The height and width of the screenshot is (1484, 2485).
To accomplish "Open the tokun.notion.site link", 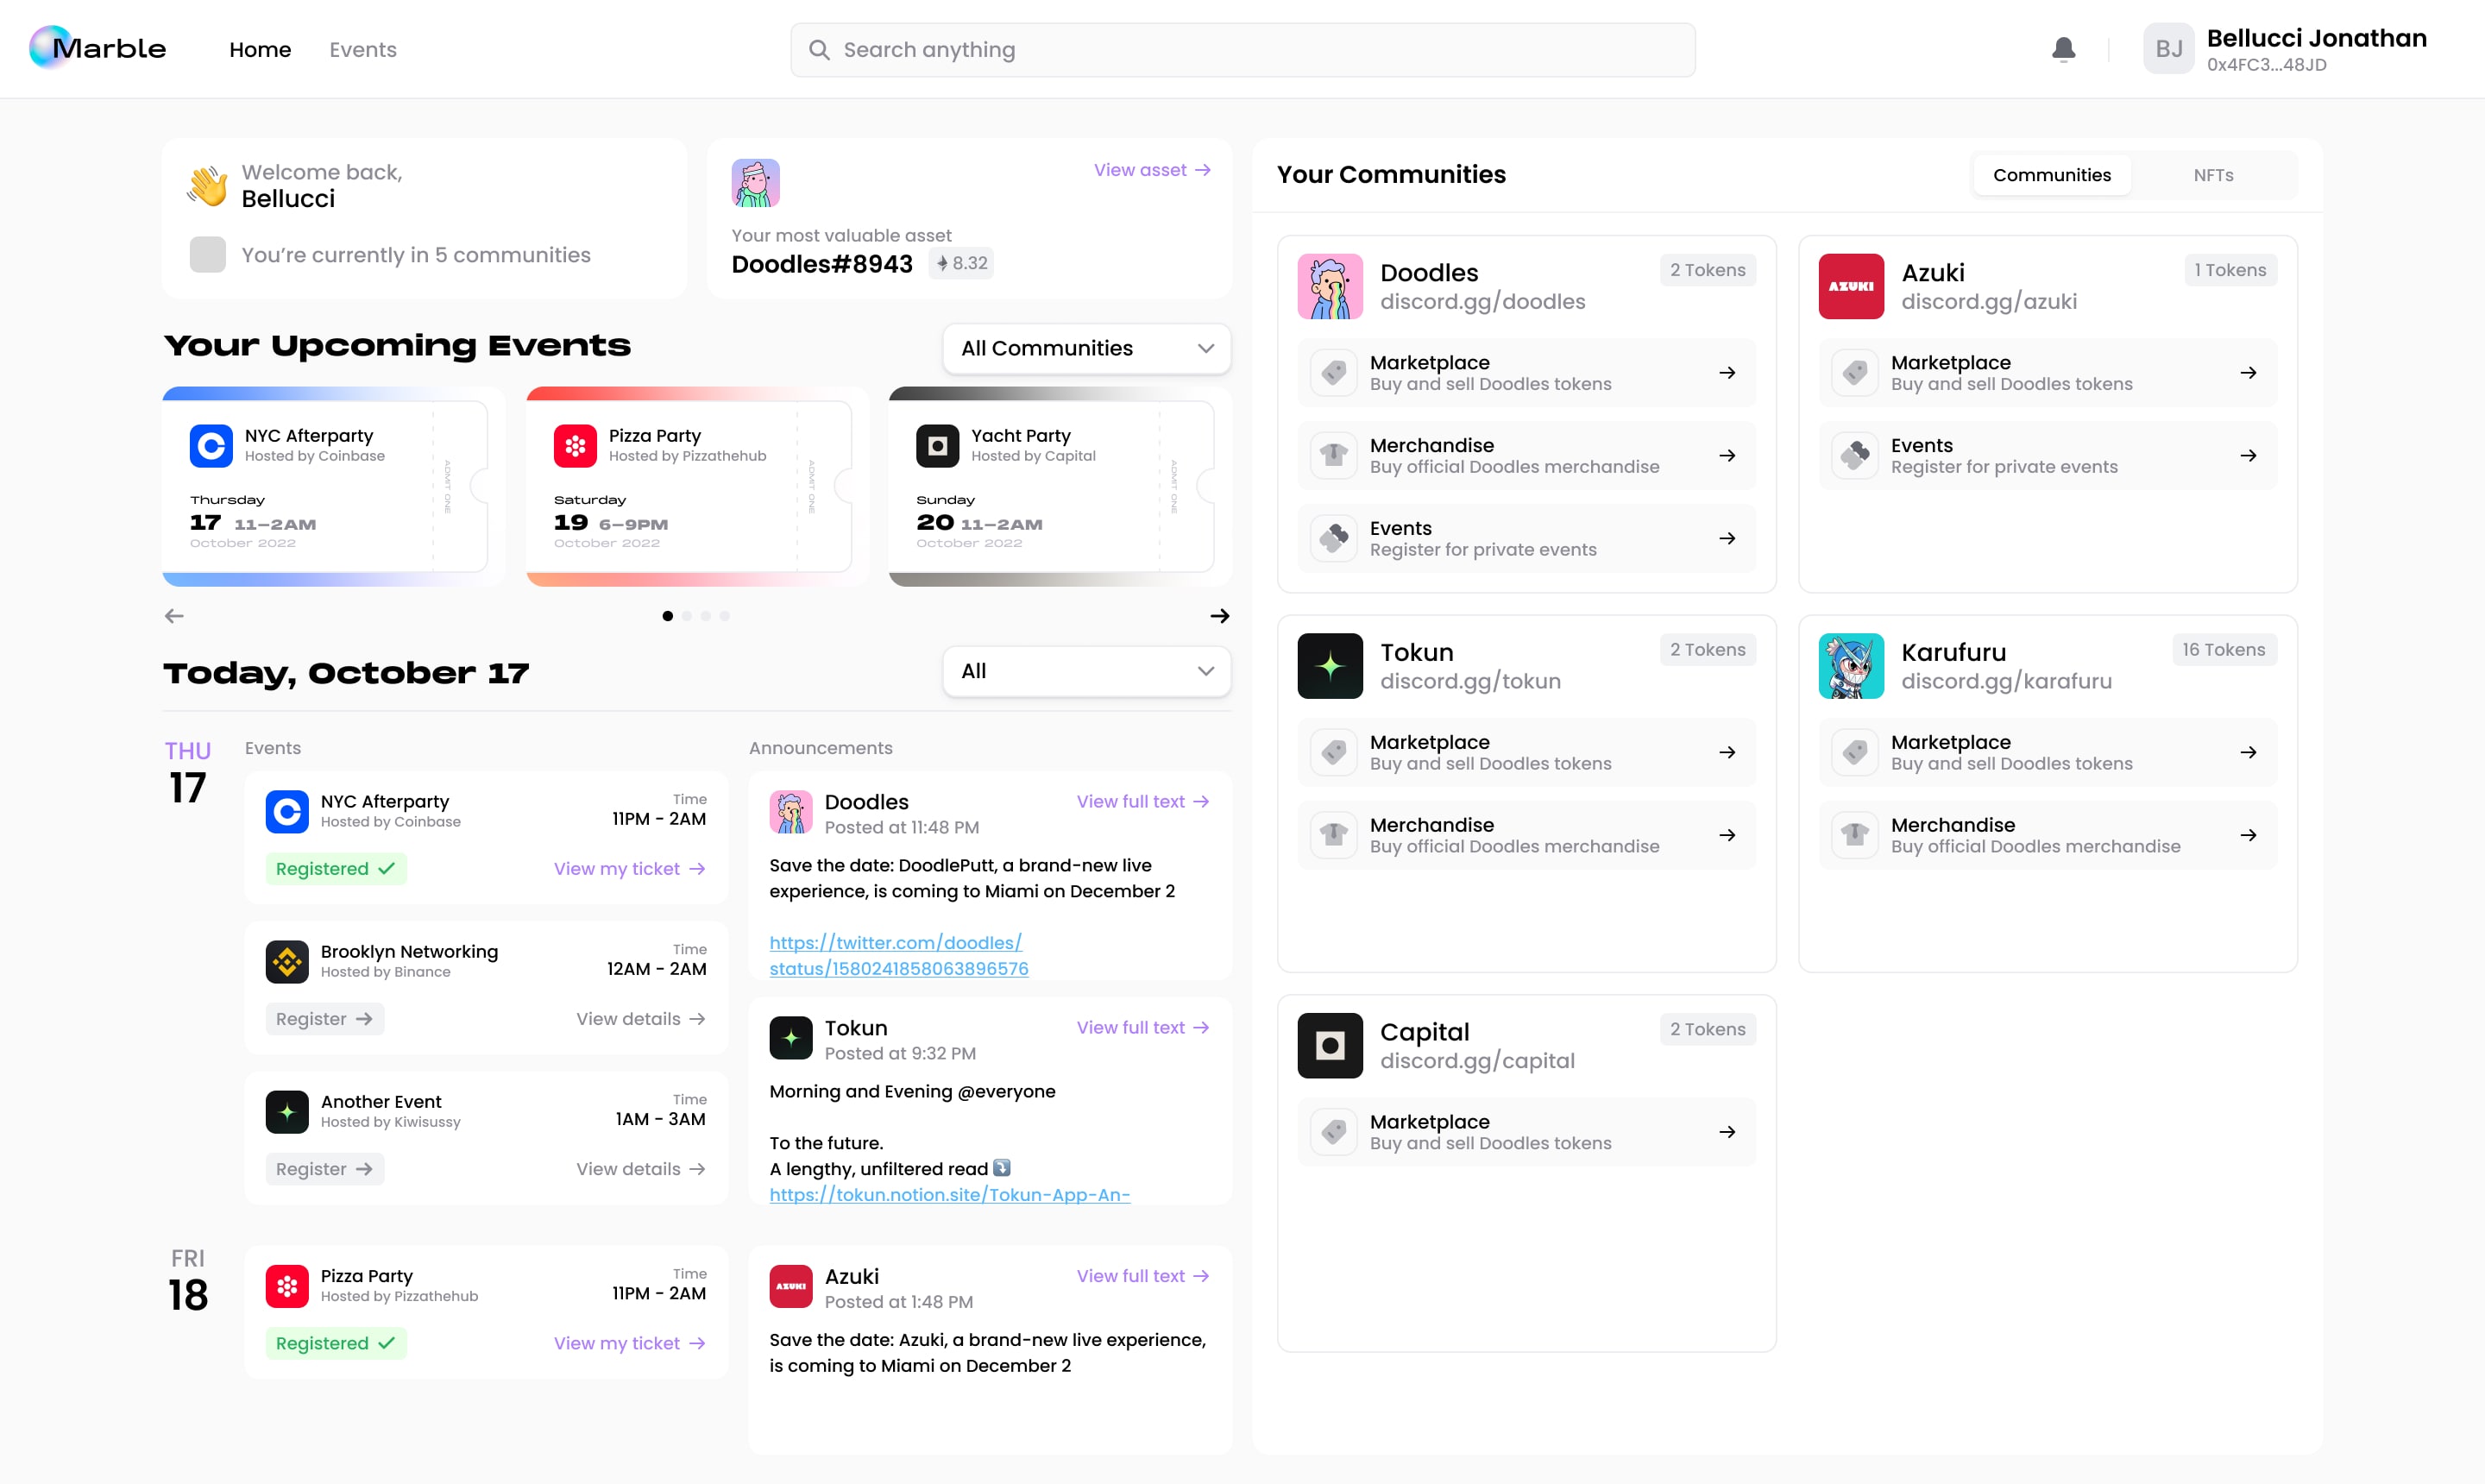I will coord(950,1195).
